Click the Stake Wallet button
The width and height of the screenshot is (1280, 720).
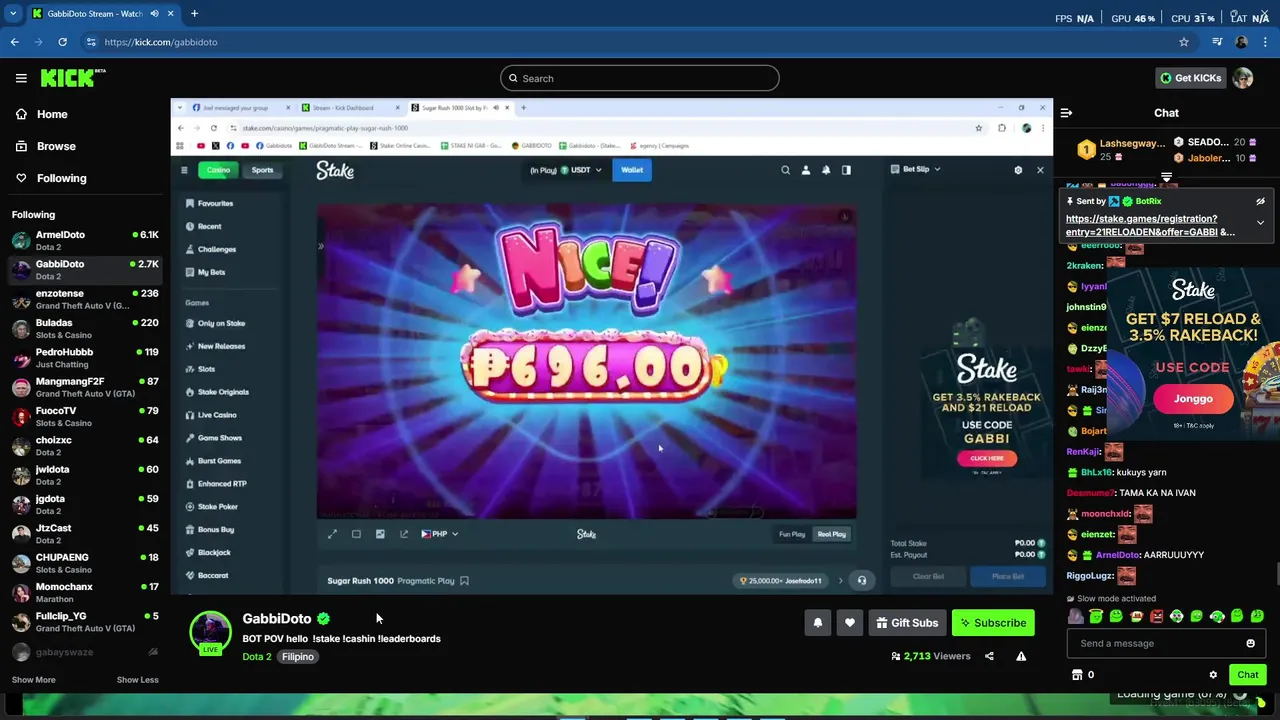(632, 170)
